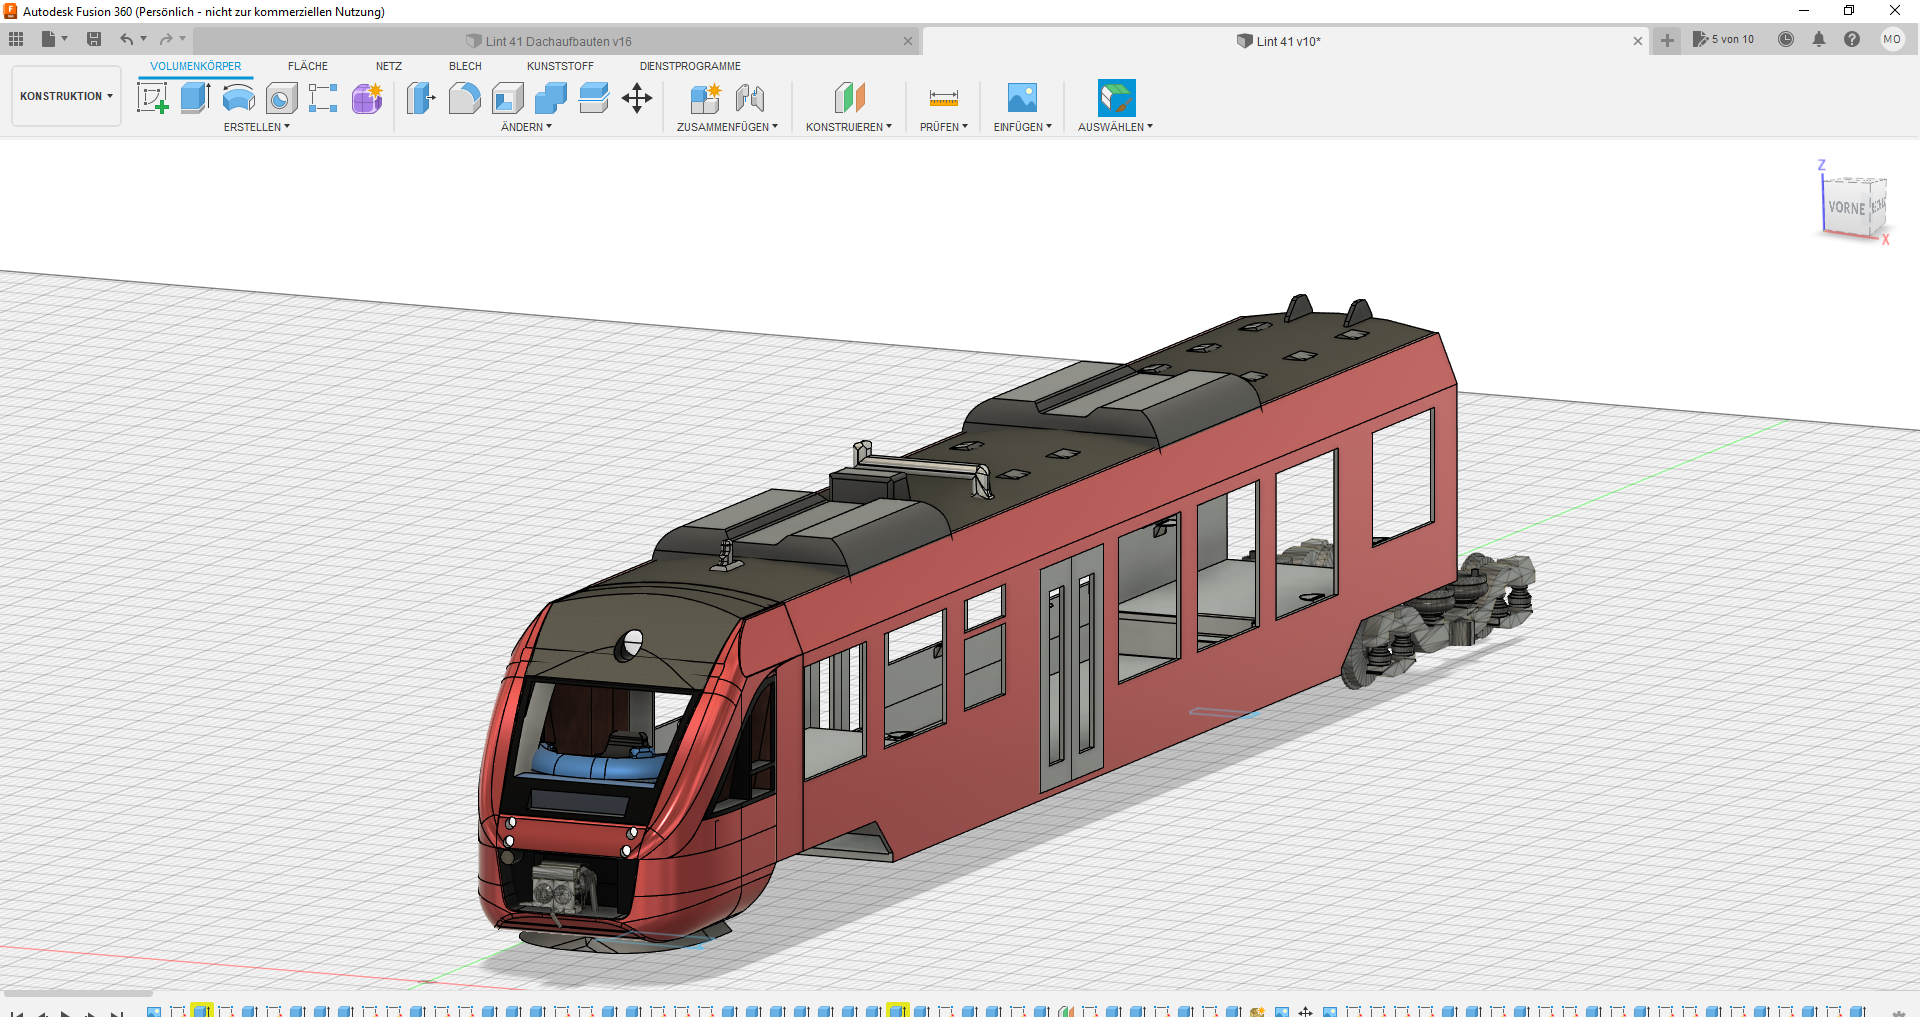The width and height of the screenshot is (1920, 1017).
Task: Select the Press Pull tool
Action: pyautogui.click(x=421, y=98)
